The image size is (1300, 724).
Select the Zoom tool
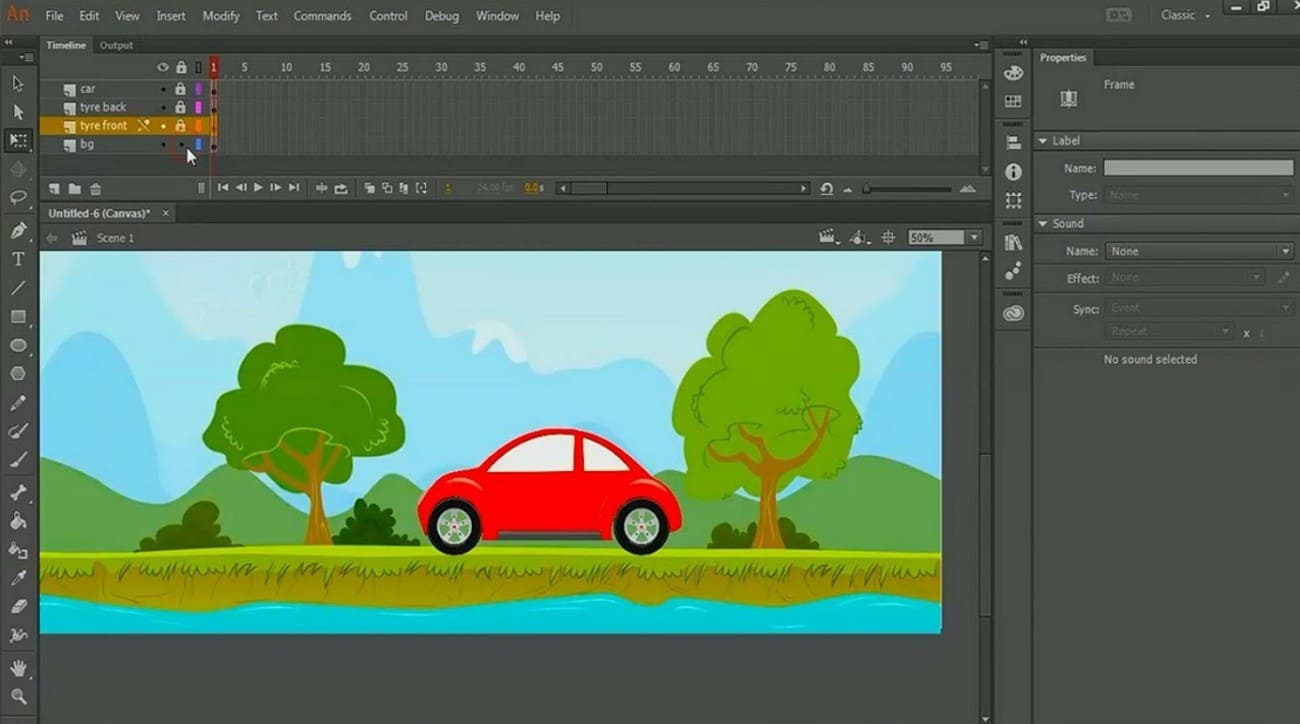17,697
